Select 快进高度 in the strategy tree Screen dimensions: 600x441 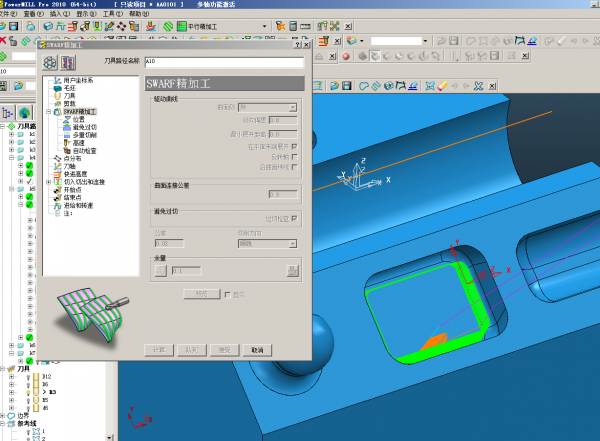tap(77, 174)
